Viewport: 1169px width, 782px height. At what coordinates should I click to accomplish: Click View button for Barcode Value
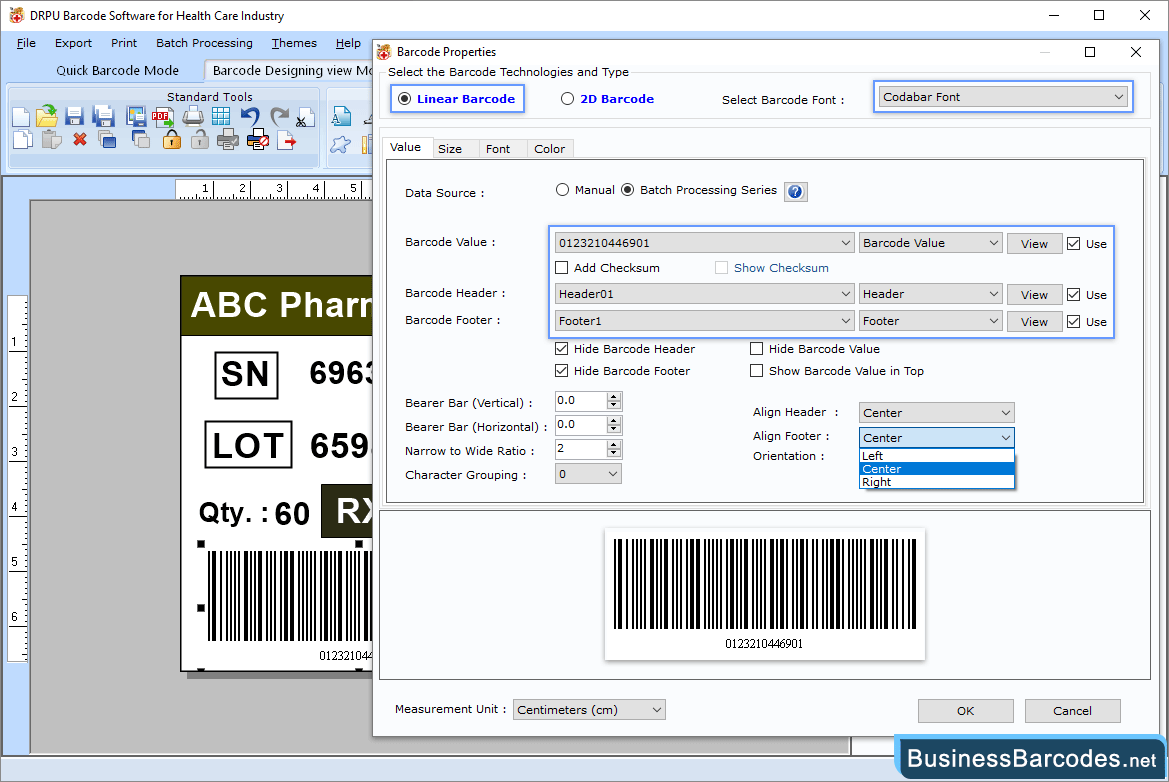point(1034,244)
